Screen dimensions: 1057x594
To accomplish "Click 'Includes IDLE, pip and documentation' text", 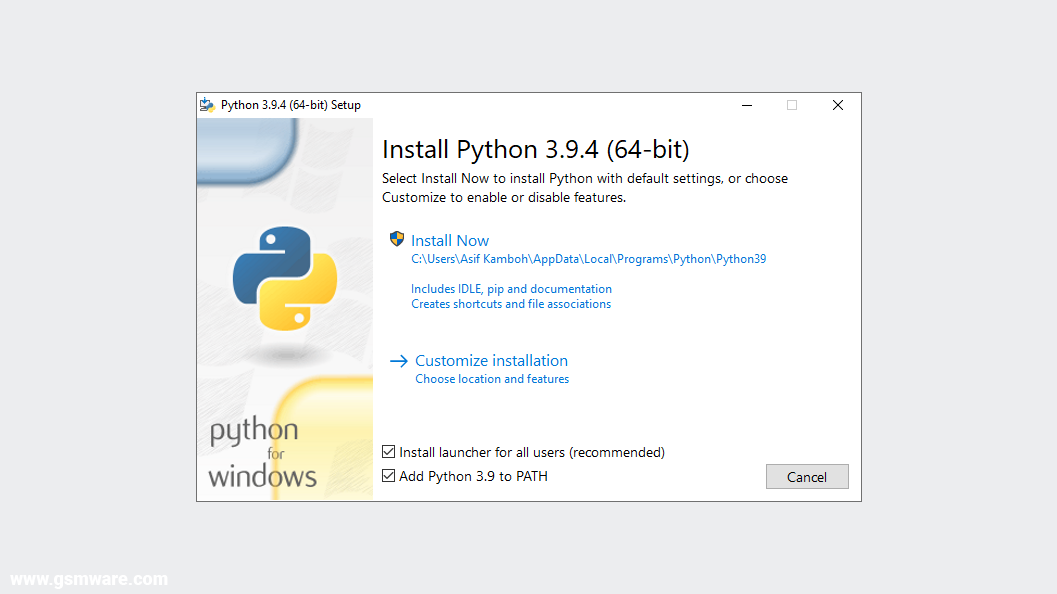I will (511, 289).
